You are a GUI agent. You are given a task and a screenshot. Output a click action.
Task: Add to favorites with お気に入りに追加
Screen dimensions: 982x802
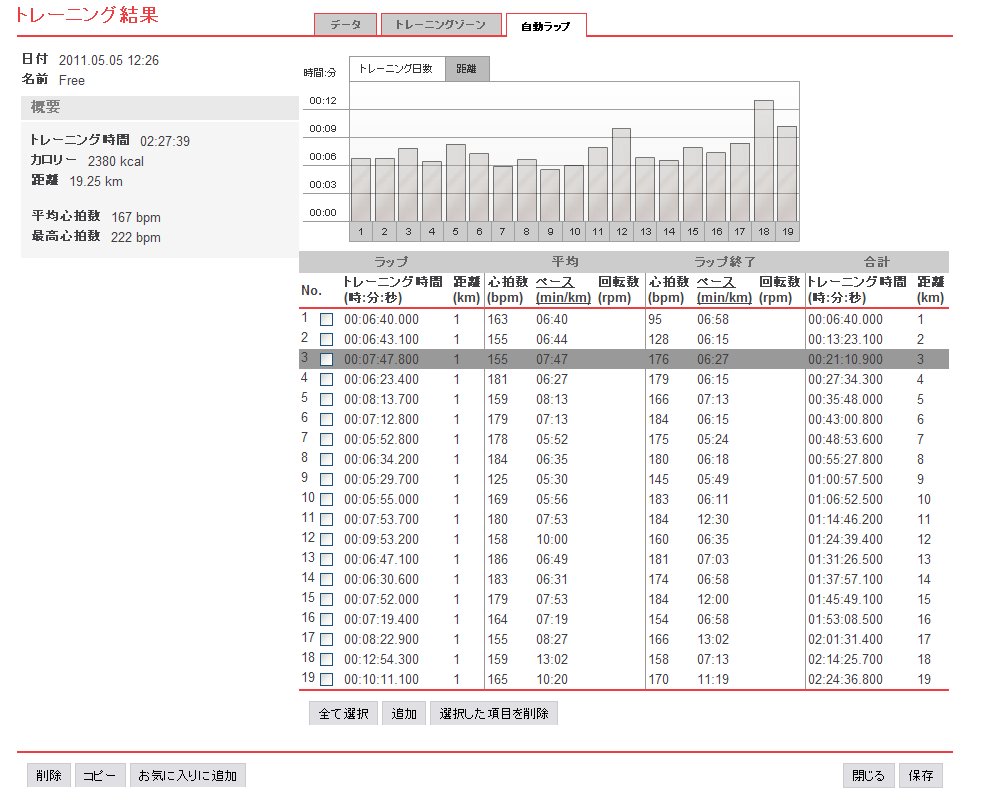[x=188, y=776]
